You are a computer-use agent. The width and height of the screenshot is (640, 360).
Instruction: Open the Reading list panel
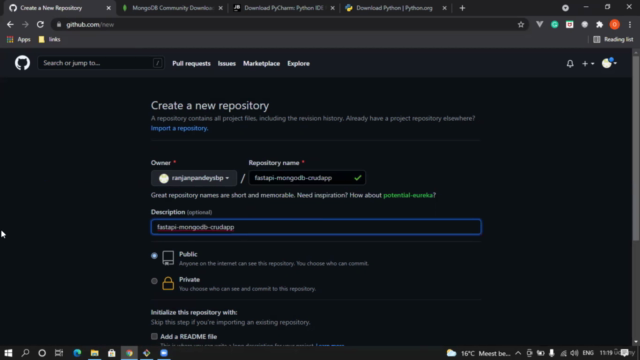[x=613, y=40]
